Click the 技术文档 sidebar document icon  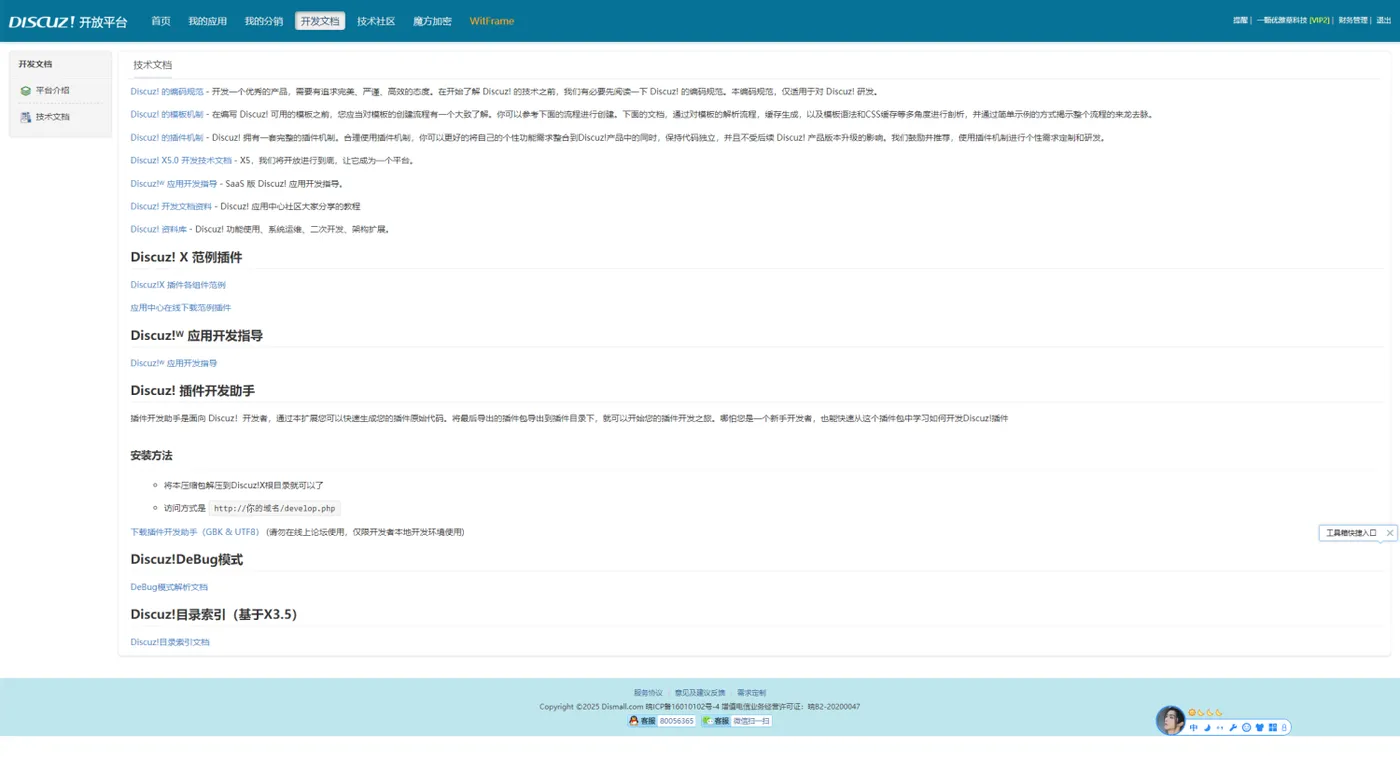(25, 117)
